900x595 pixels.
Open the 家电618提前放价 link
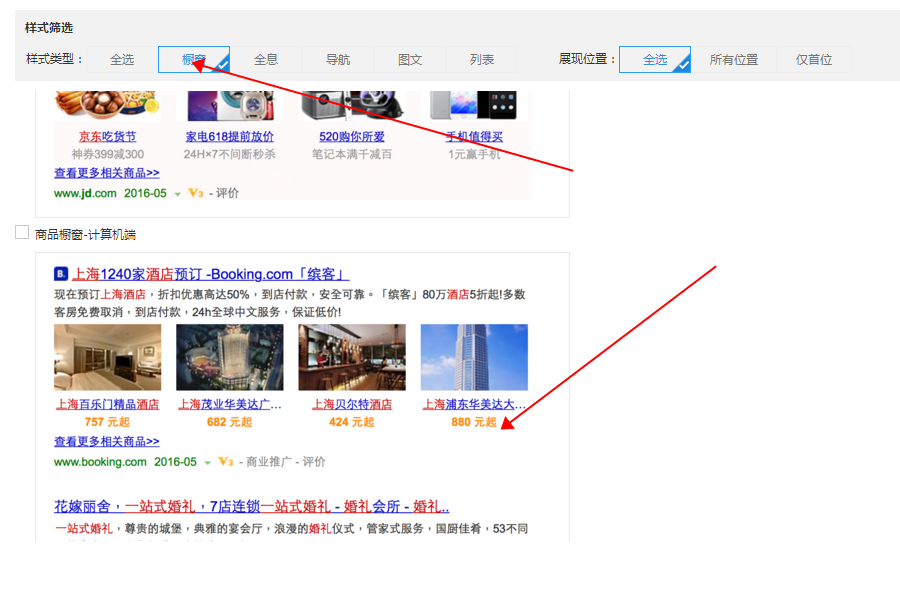230,137
